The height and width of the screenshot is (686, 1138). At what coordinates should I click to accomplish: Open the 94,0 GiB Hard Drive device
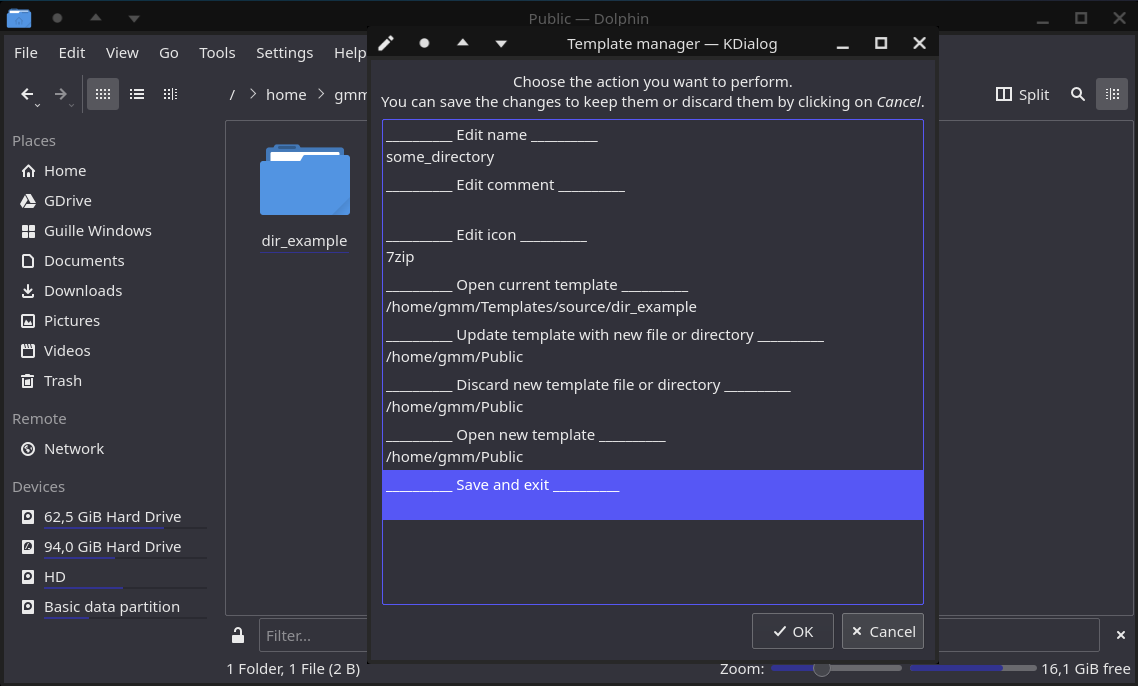coord(110,547)
